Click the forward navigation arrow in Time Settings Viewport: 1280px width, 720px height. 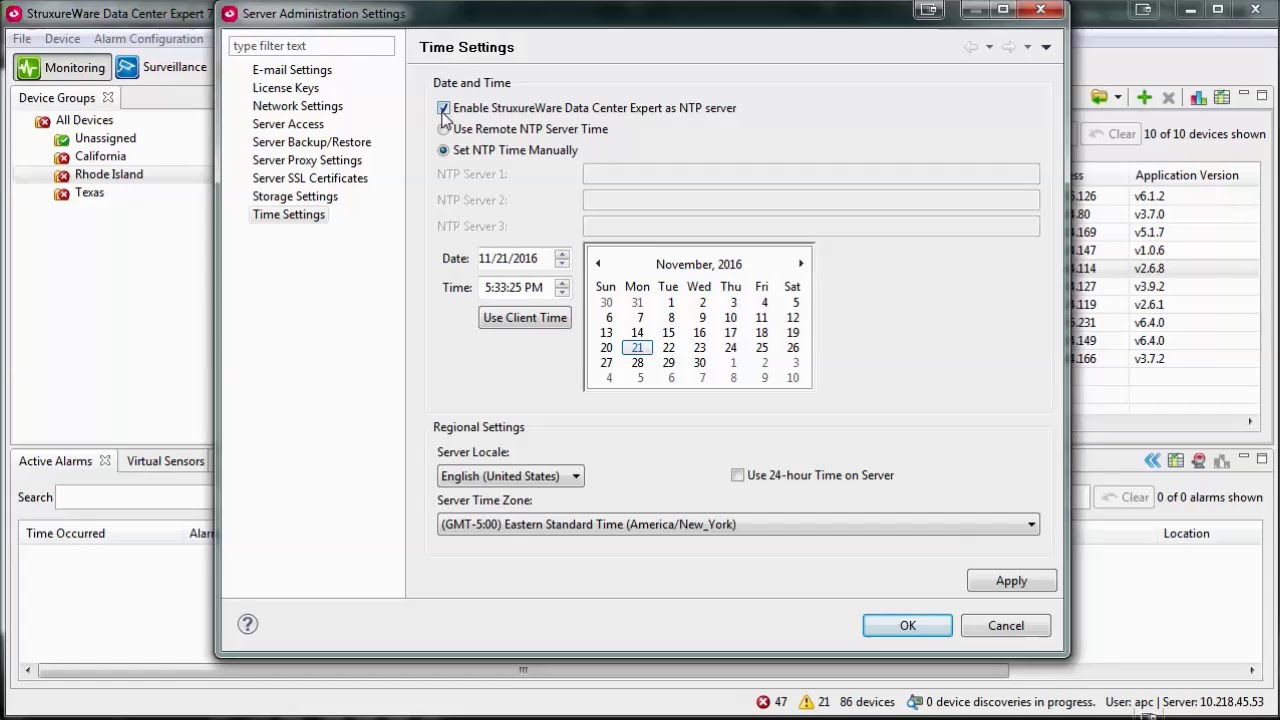1008,47
